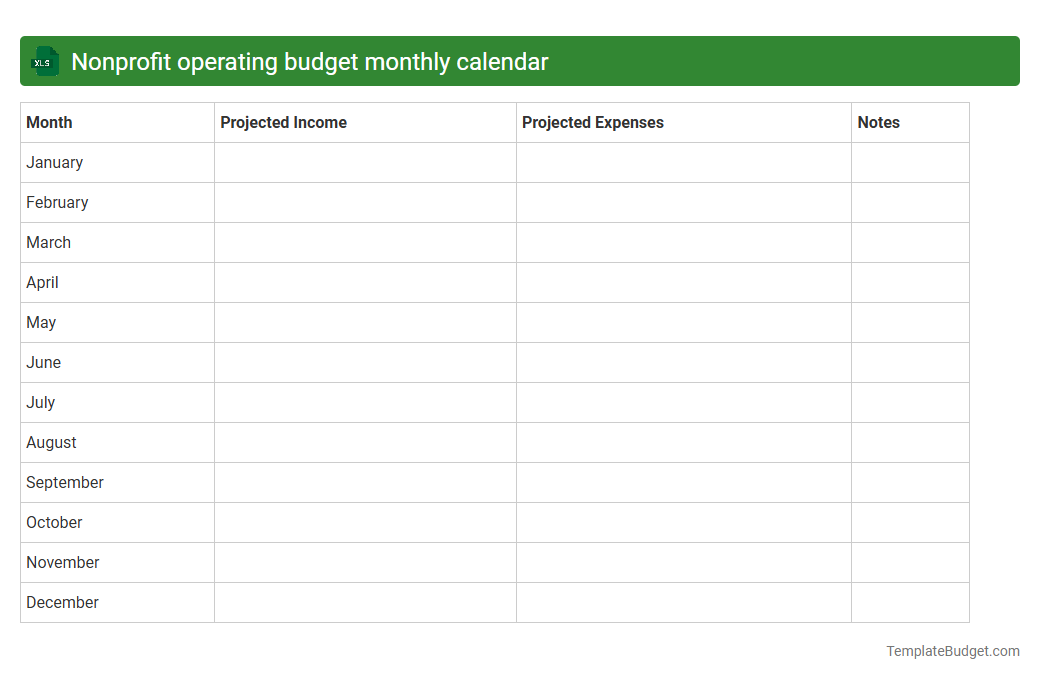Select the December month cell
This screenshot has height=680, width=1040.
pyautogui.click(x=62, y=602)
